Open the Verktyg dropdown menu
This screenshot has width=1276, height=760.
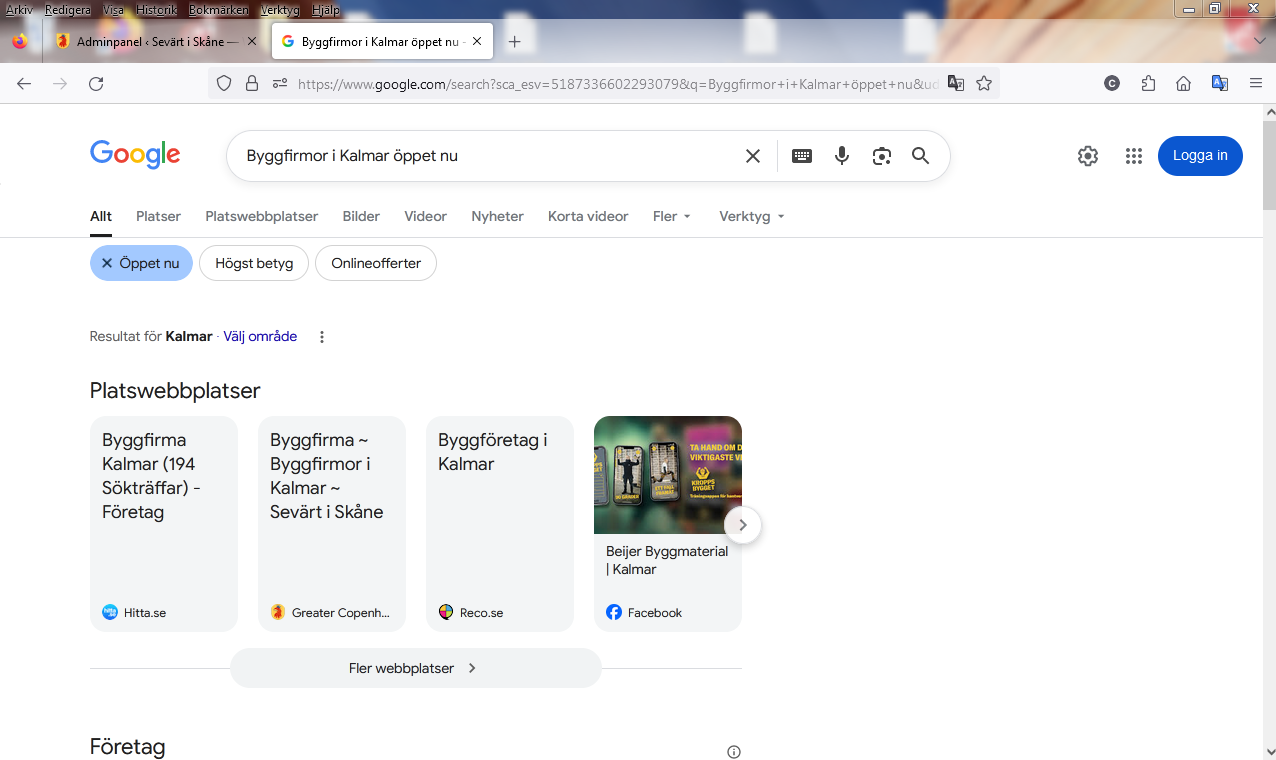[x=751, y=216]
